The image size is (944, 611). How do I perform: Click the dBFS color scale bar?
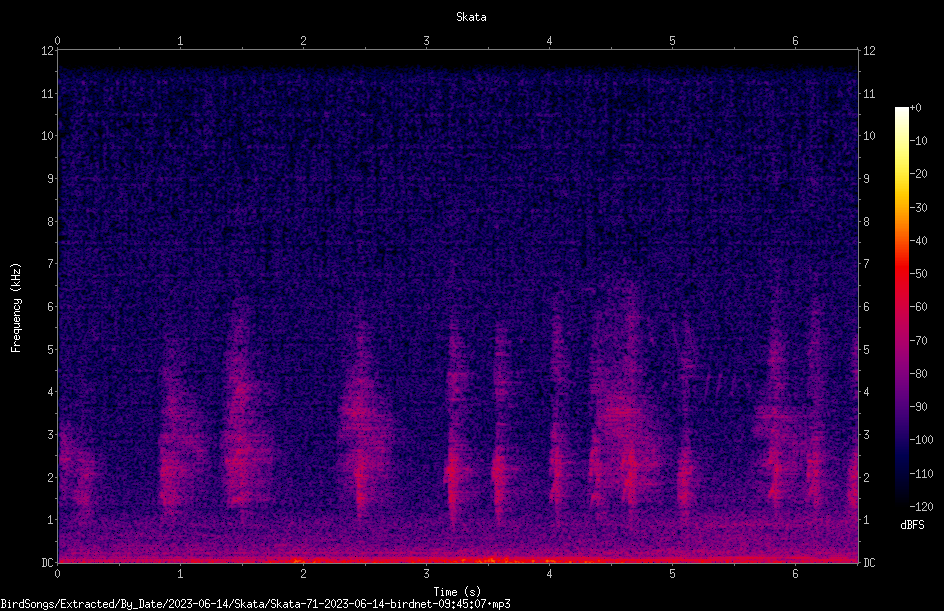click(901, 306)
